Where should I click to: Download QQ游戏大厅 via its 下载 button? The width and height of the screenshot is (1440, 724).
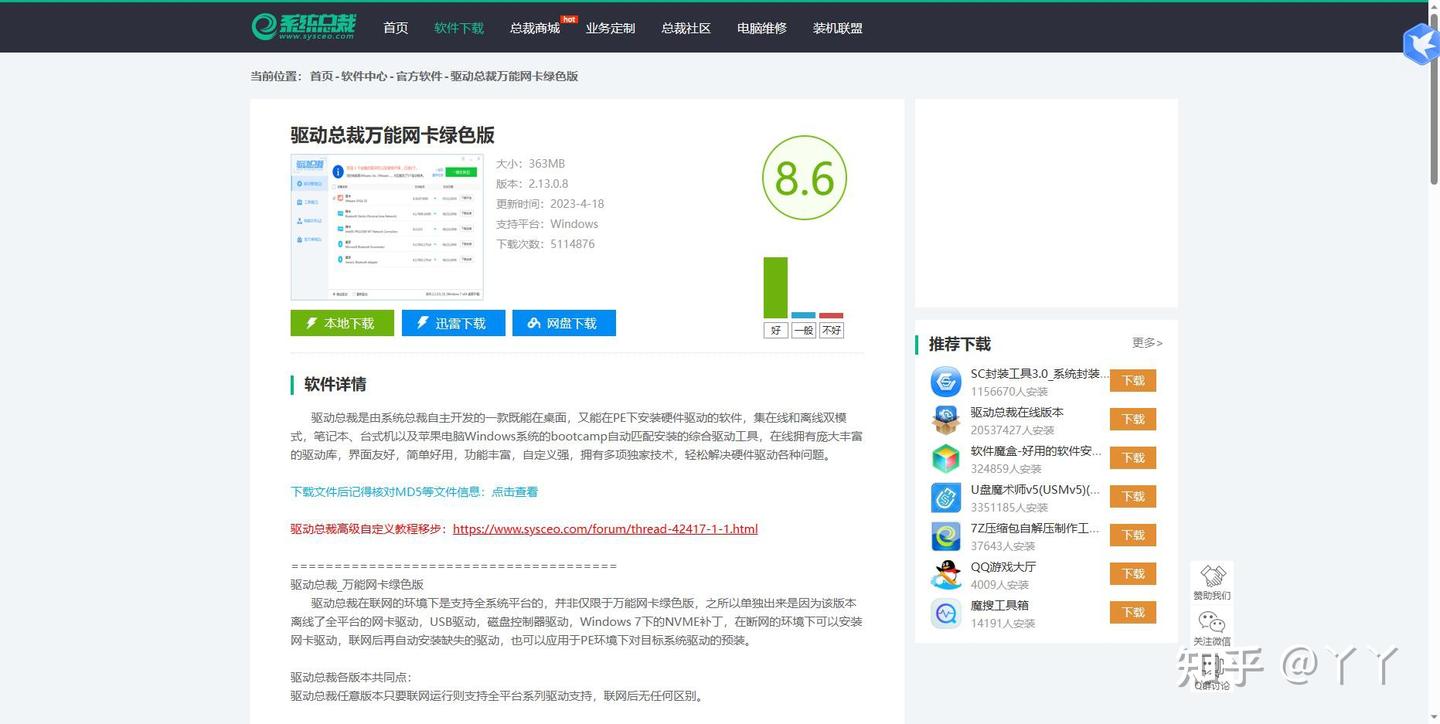(1133, 574)
